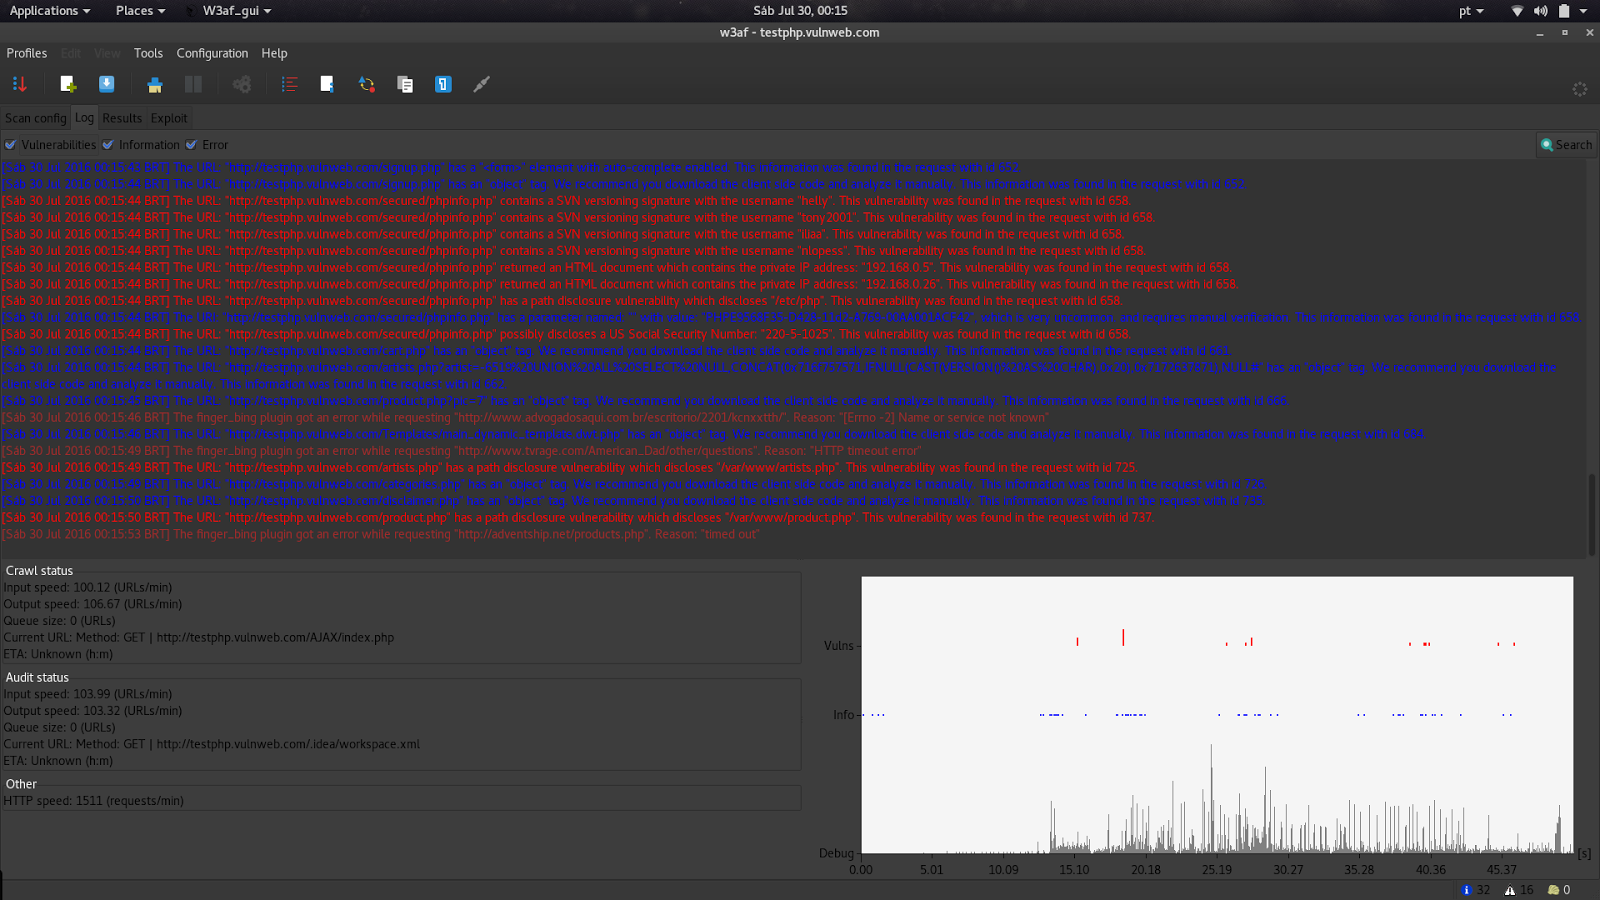Viewport: 1600px width, 900px height.
Task: Enable the Vulnerabilities log filter
Action: tap(10, 144)
